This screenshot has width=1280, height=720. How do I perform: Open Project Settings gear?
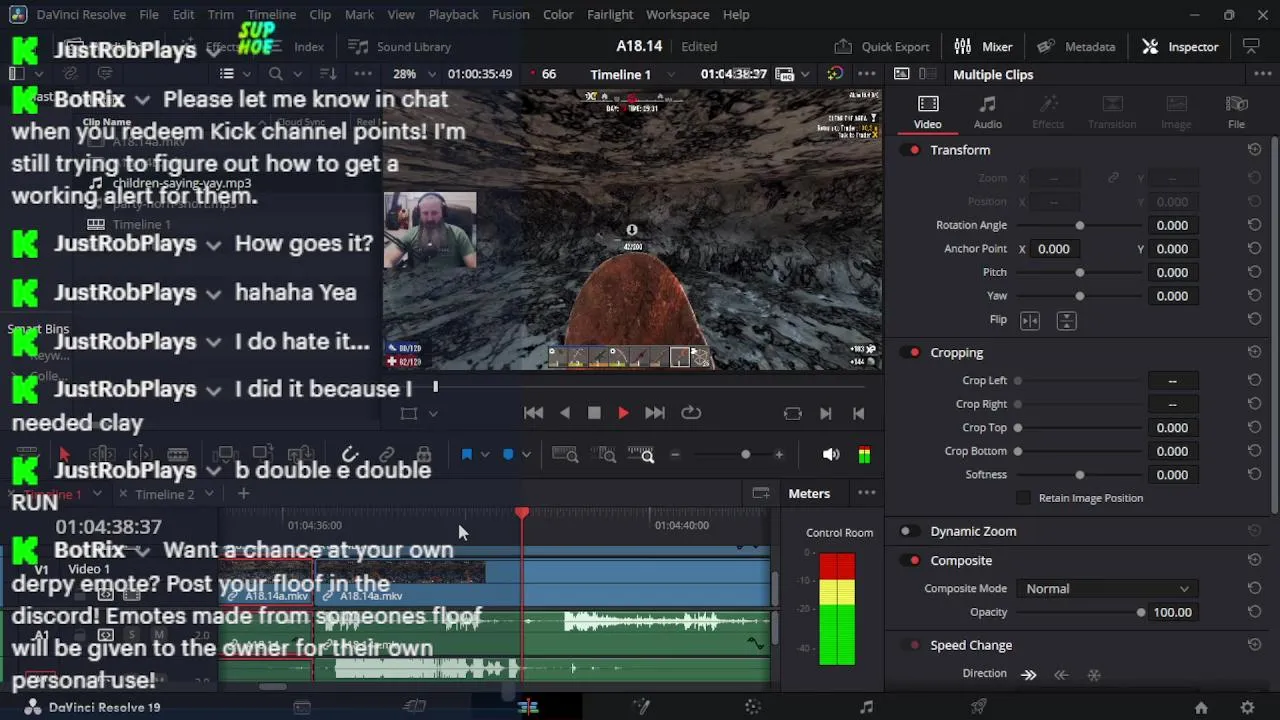click(x=1247, y=707)
